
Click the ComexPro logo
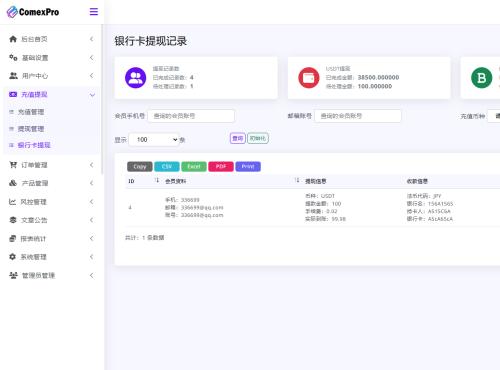pyautogui.click(x=33, y=12)
